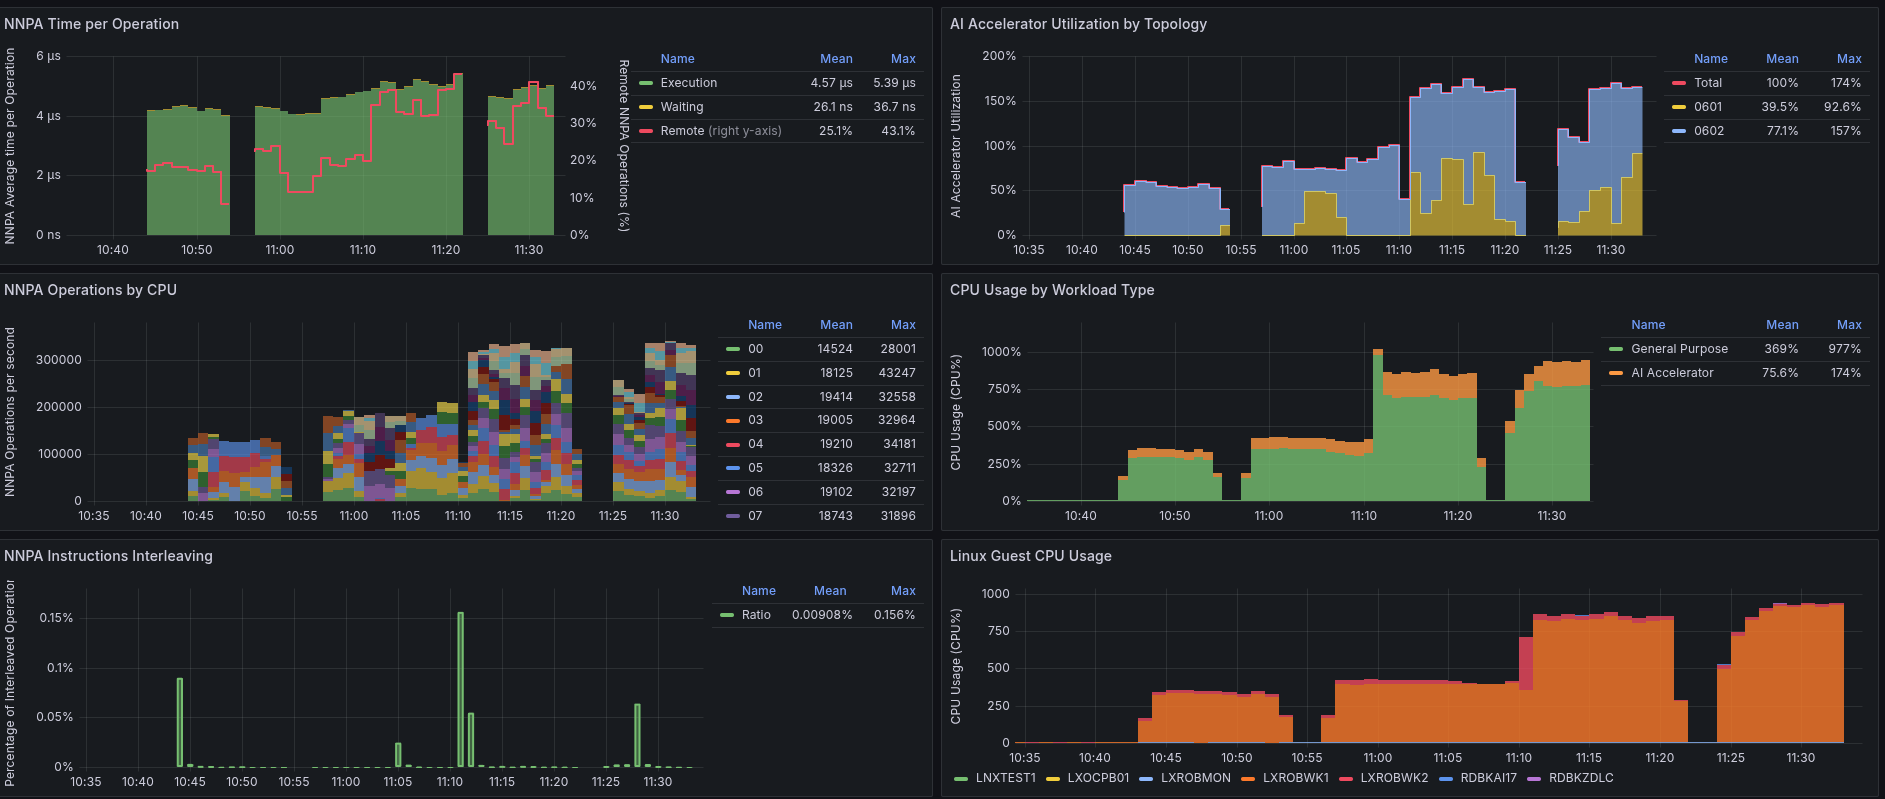
Task: Toggle Remote (right y-axis) legend entry
Action: [720, 131]
